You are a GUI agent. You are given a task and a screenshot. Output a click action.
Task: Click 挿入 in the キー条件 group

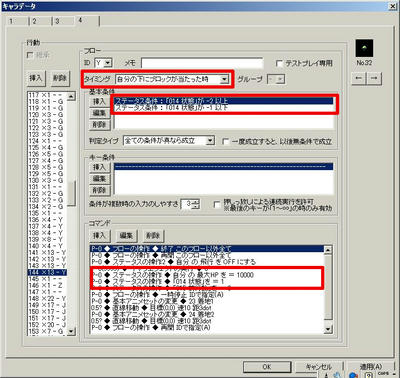(99, 167)
